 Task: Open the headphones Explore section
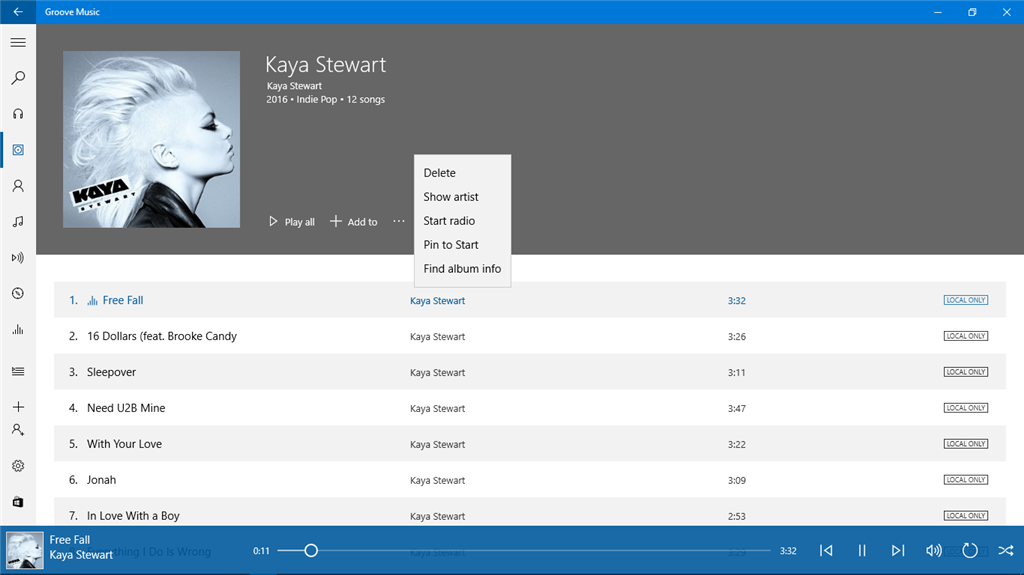[x=18, y=114]
